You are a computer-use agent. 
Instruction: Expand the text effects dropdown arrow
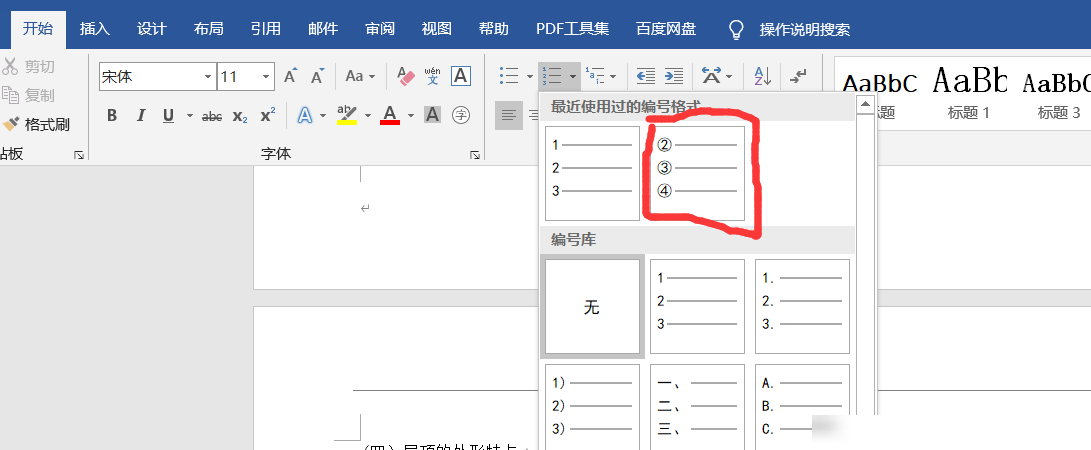coord(323,116)
